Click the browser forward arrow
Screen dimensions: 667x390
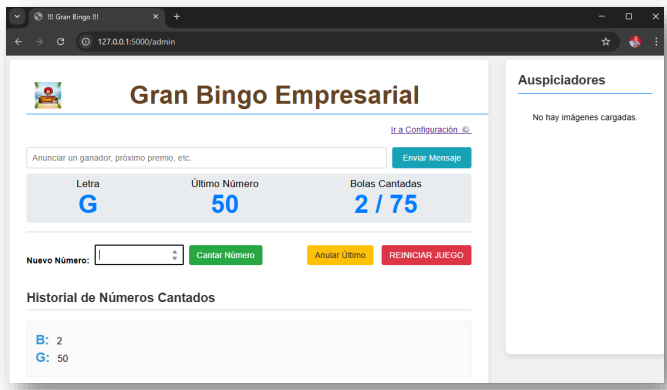point(39,42)
